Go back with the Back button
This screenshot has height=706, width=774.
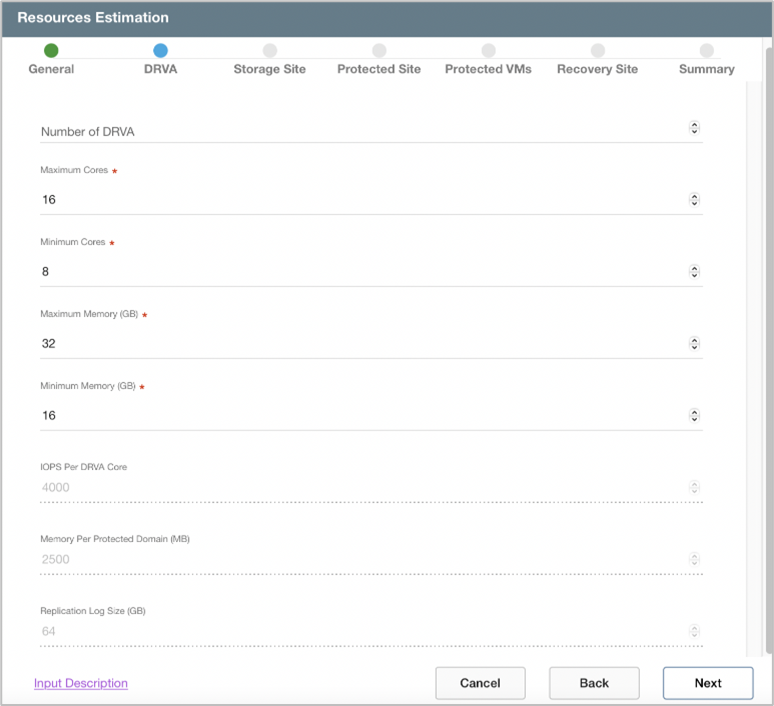click(x=594, y=683)
